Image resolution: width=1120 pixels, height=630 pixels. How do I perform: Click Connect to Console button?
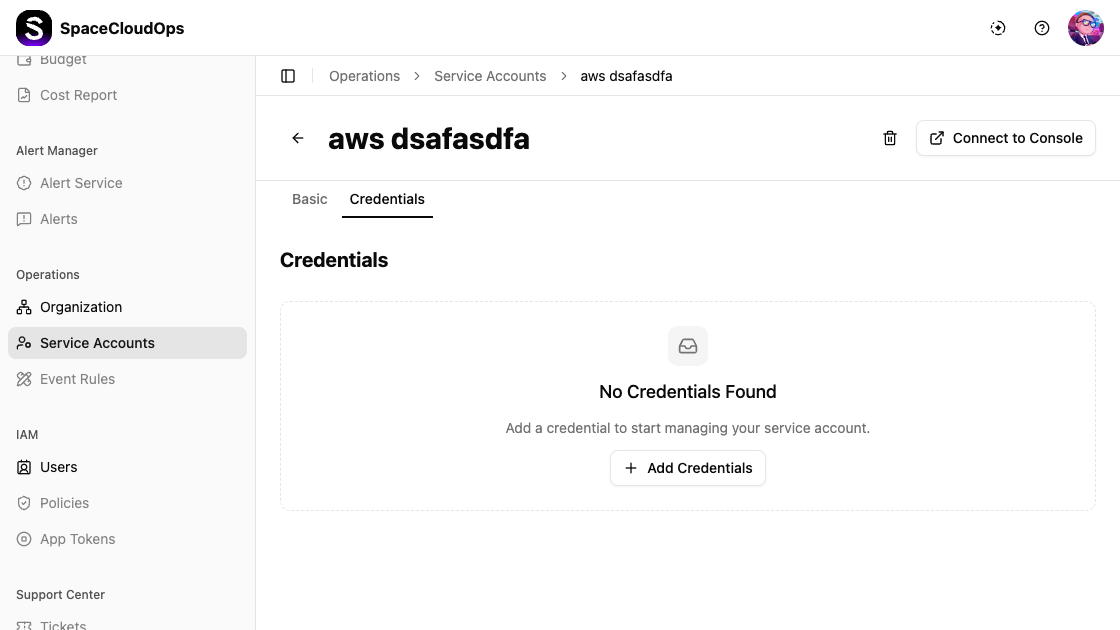(x=1006, y=138)
